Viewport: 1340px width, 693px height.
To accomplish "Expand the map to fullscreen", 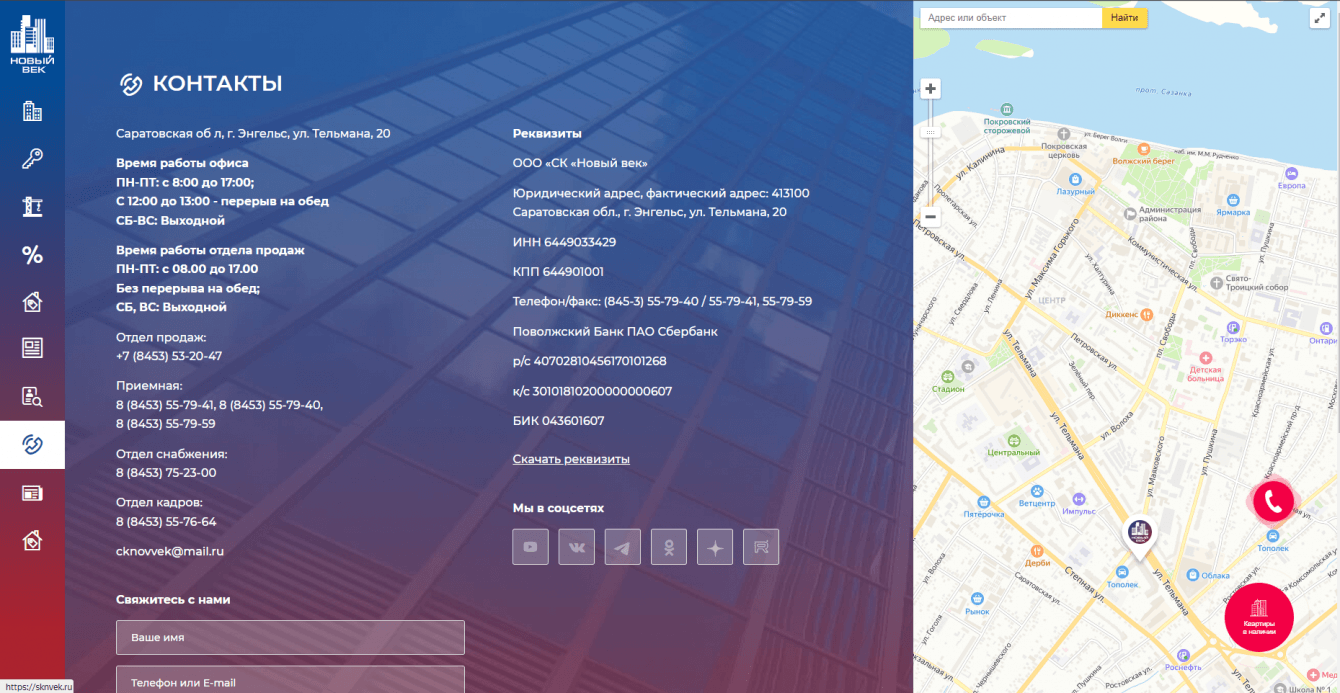I will (x=1318, y=18).
